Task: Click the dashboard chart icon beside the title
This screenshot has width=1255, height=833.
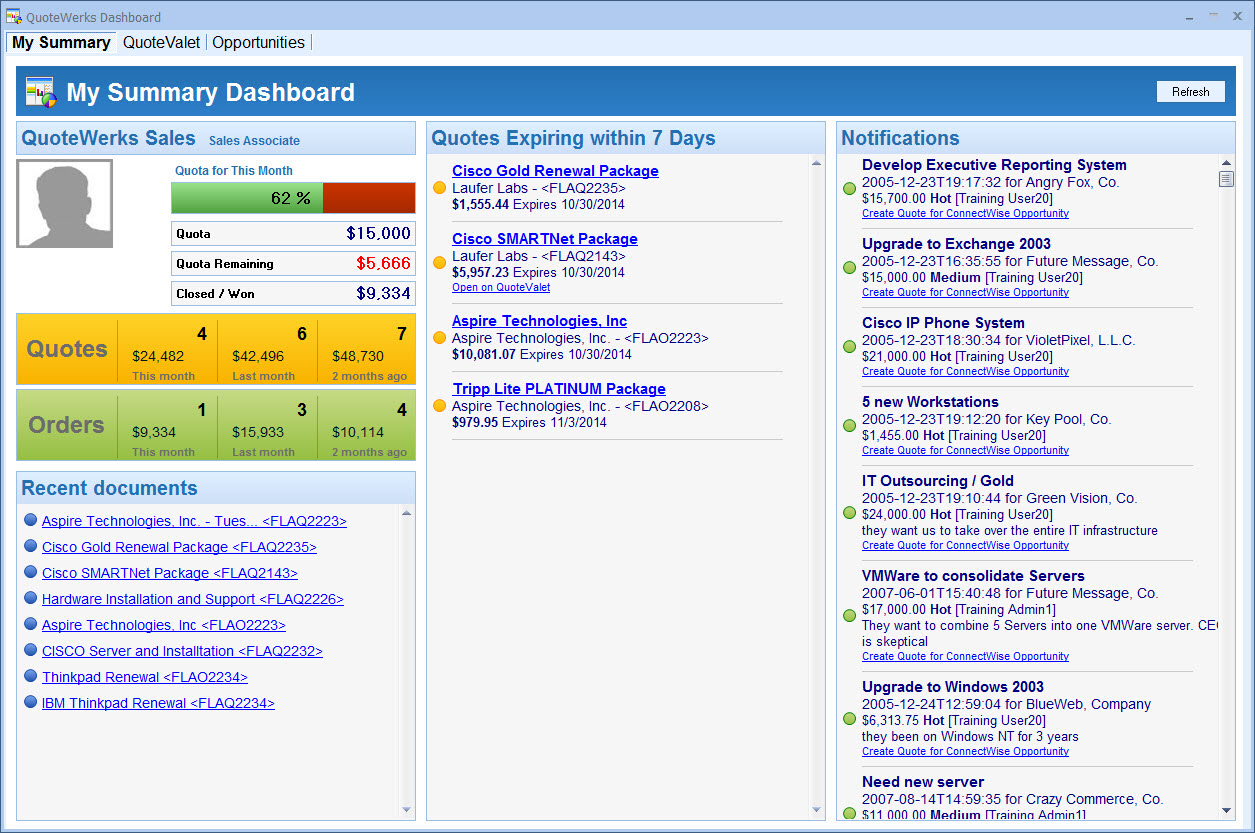Action: [40, 92]
